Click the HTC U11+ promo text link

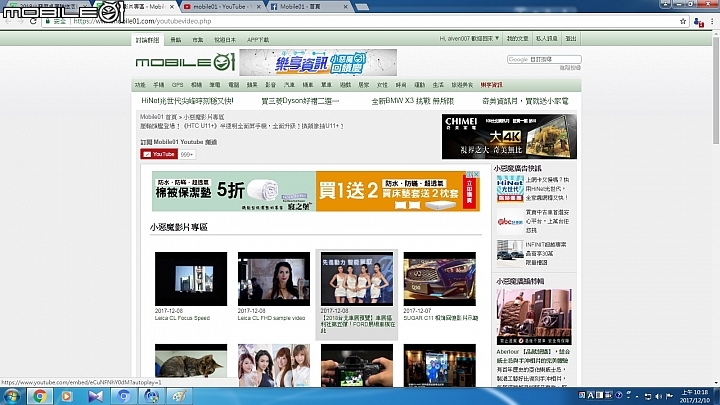click(x=242, y=126)
